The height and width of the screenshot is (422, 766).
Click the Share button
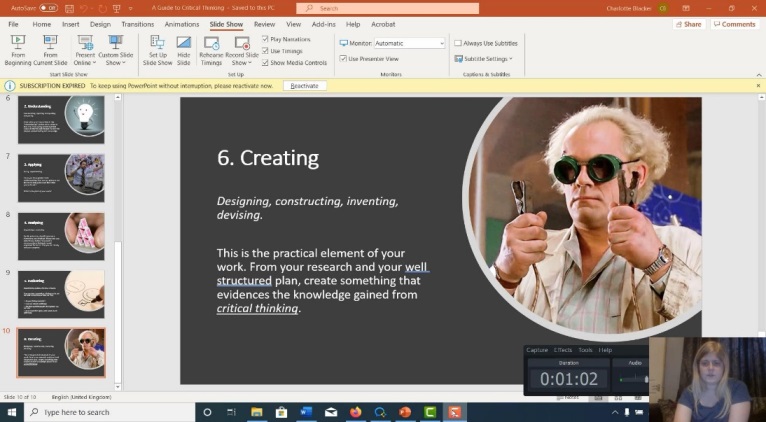[x=688, y=24]
